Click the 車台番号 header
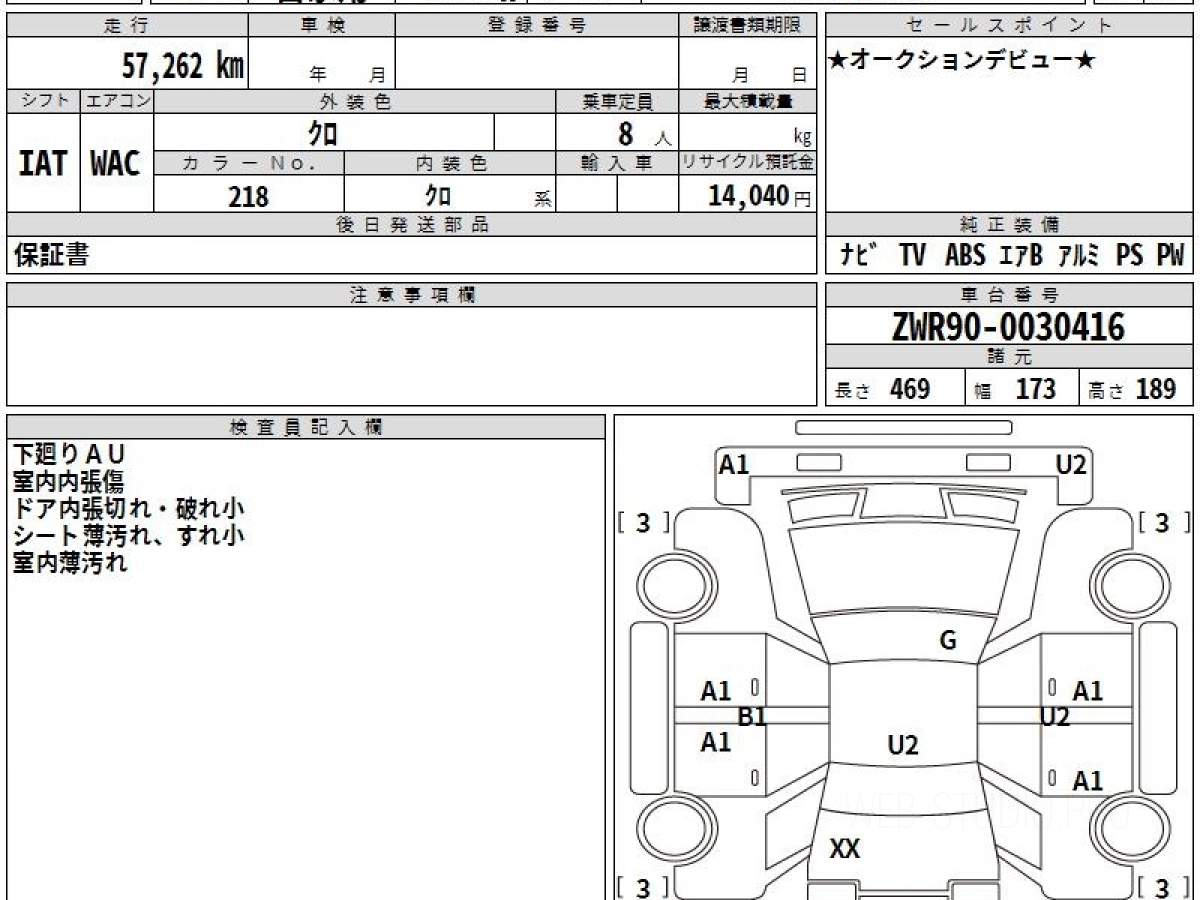The width and height of the screenshot is (1200, 900). coord(1010,295)
